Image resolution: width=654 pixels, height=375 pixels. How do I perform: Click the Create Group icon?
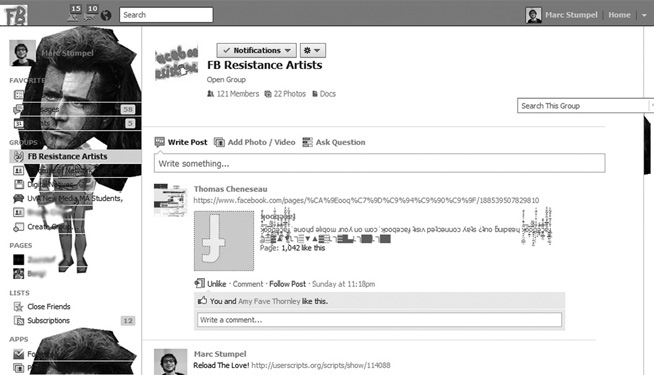click(18, 227)
